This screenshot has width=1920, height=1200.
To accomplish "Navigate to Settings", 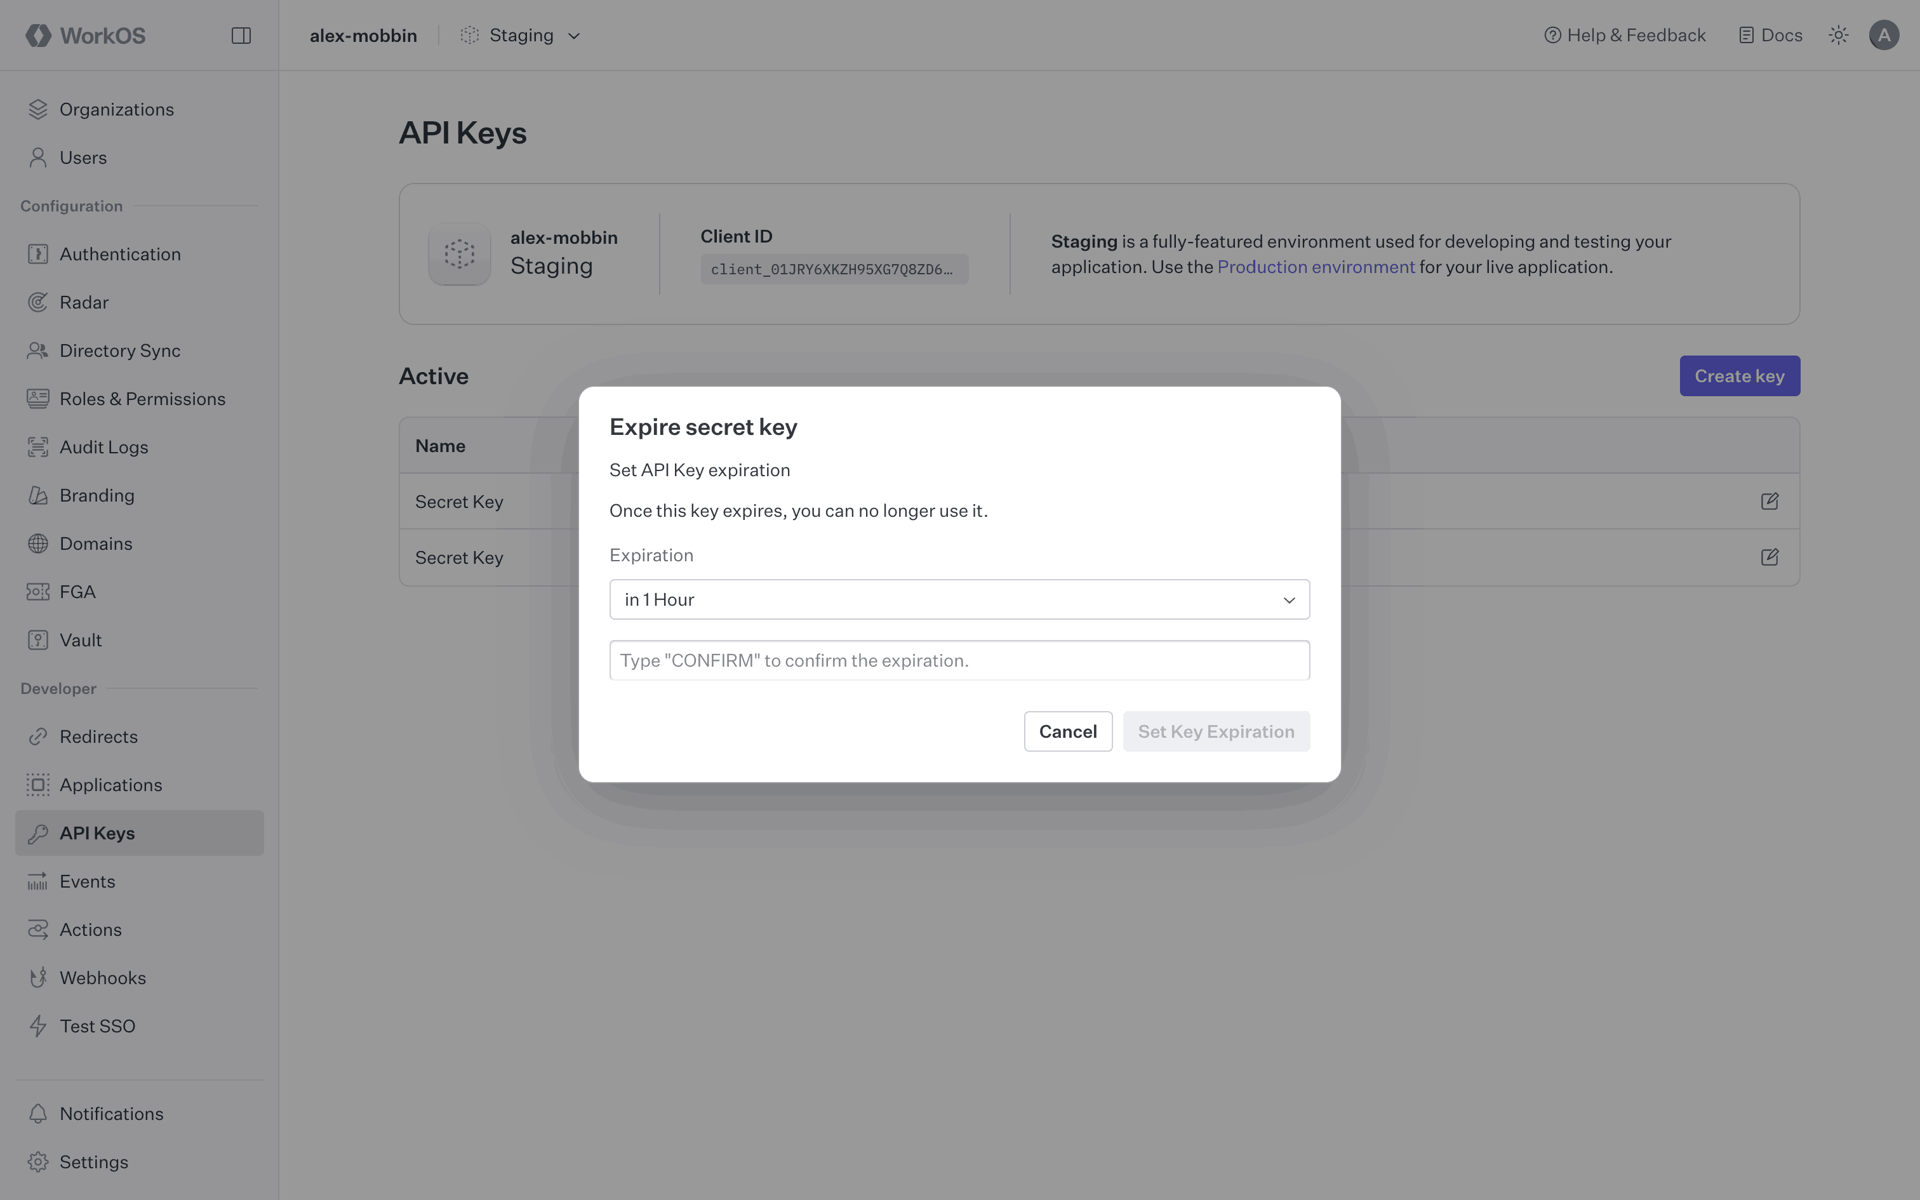I will (139, 1162).
